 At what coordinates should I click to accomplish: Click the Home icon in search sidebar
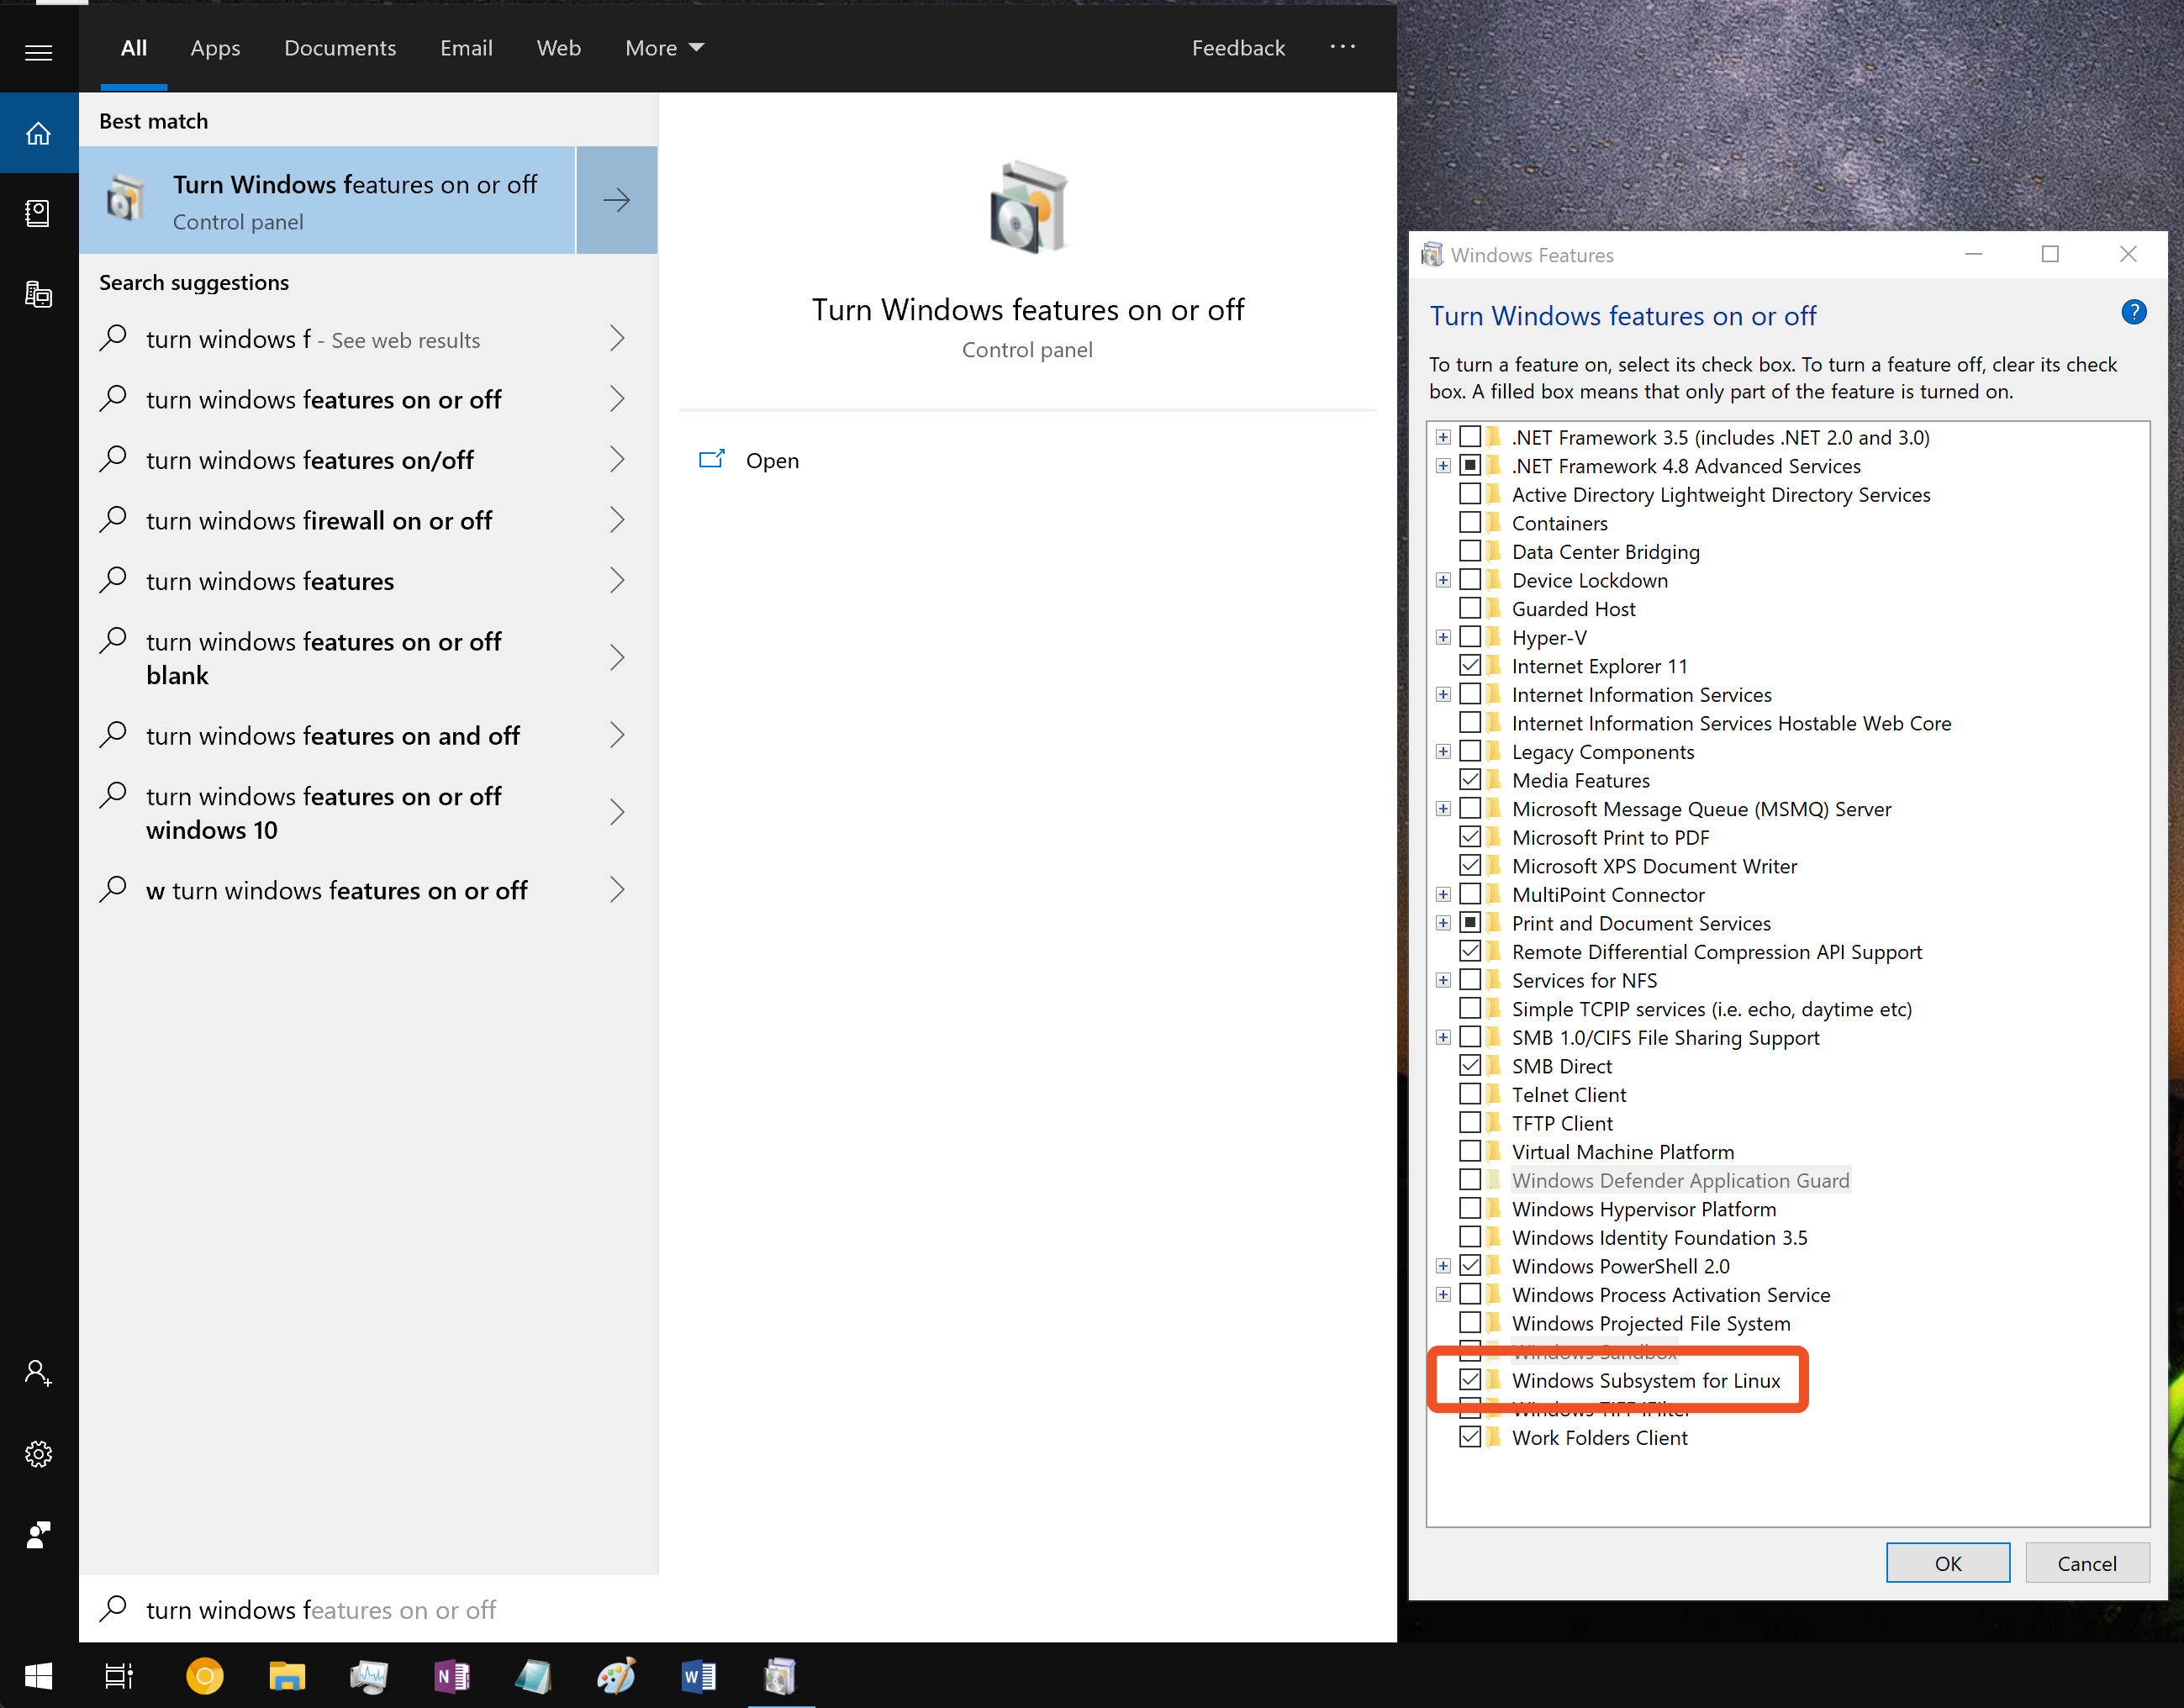pos(38,133)
